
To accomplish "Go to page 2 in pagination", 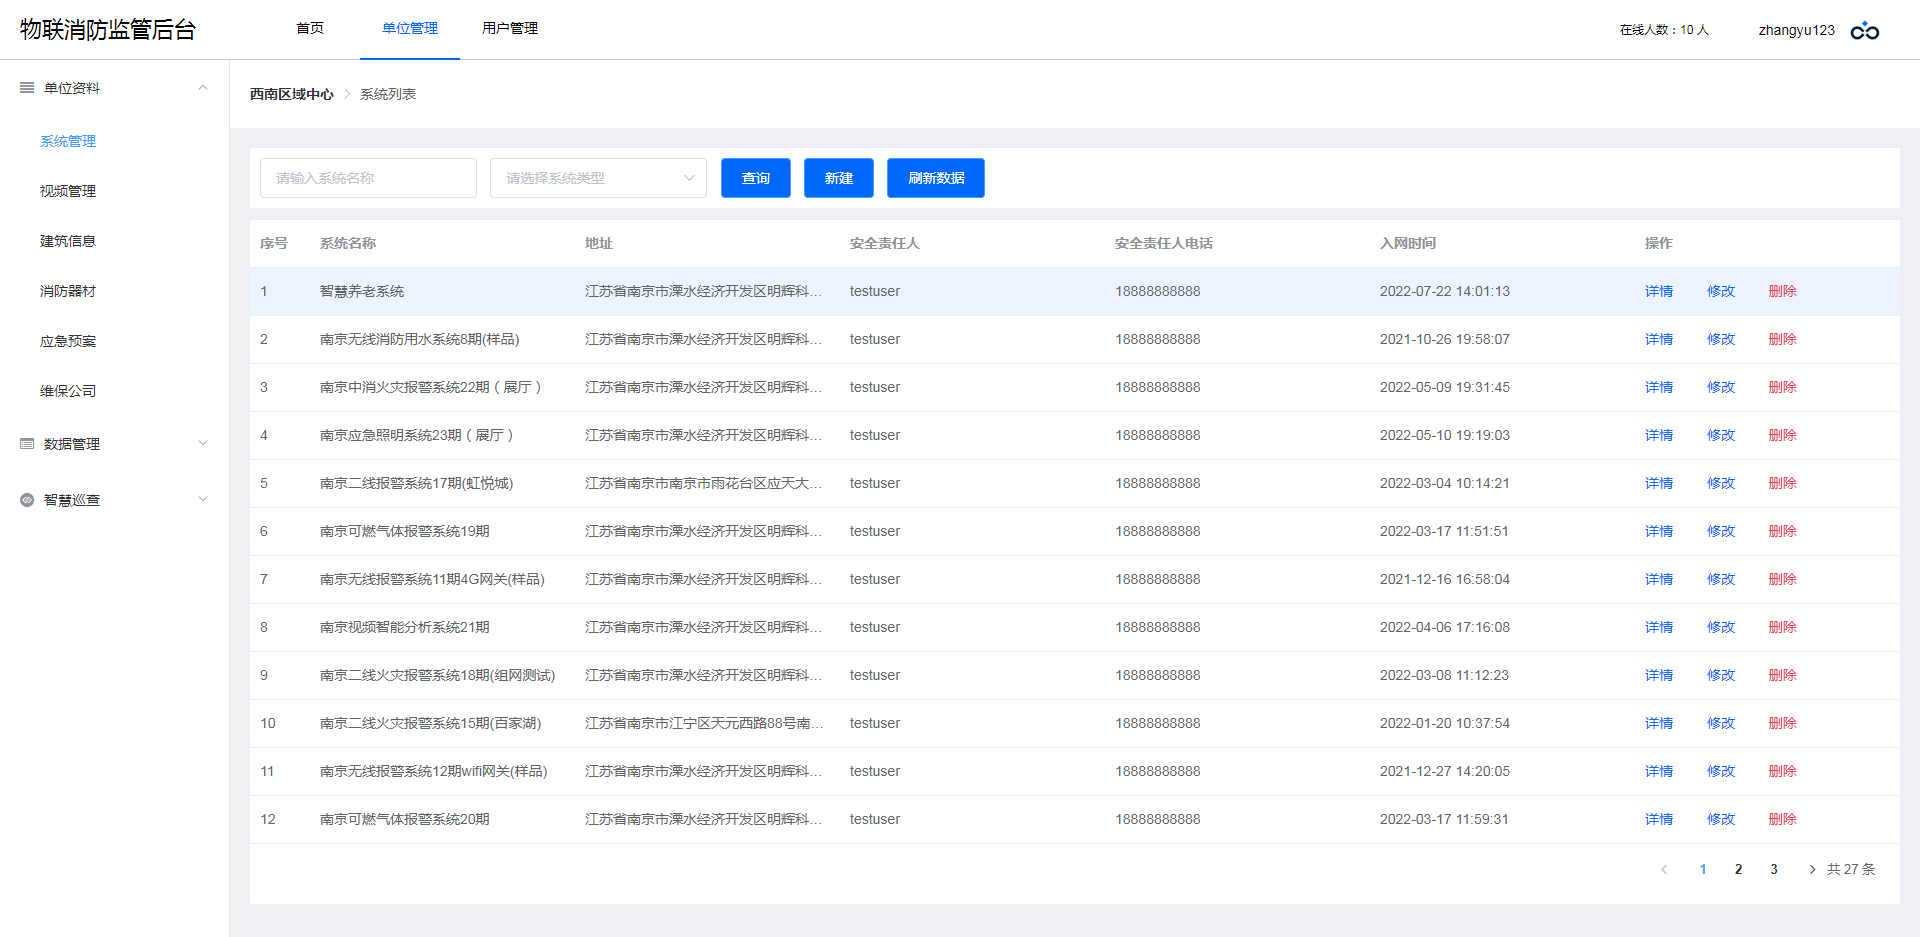I will [x=1738, y=869].
